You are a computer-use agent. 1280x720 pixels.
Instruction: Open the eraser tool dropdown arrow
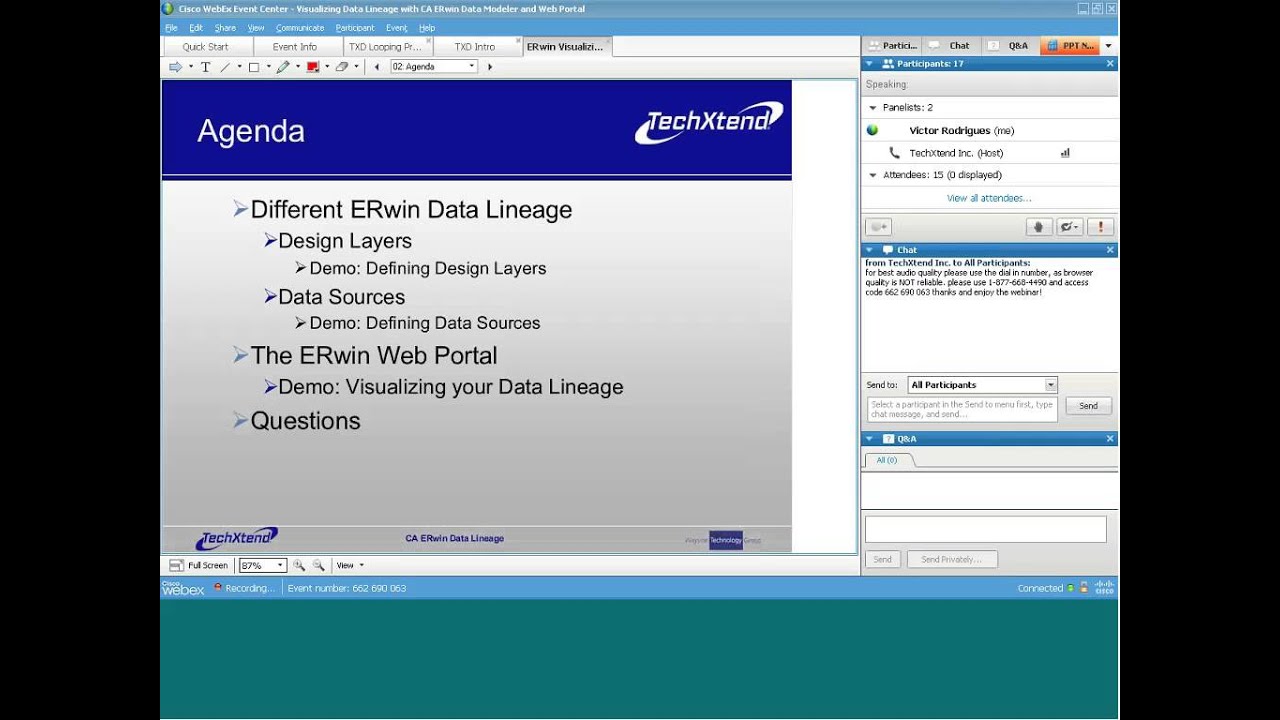pyautogui.click(x=356, y=67)
